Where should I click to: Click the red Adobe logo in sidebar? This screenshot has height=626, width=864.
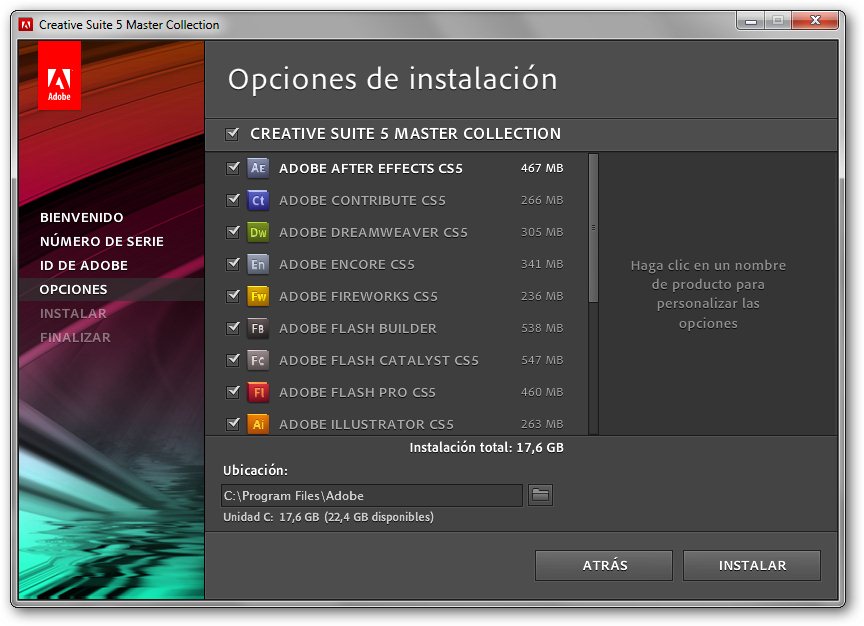pyautogui.click(x=60, y=75)
